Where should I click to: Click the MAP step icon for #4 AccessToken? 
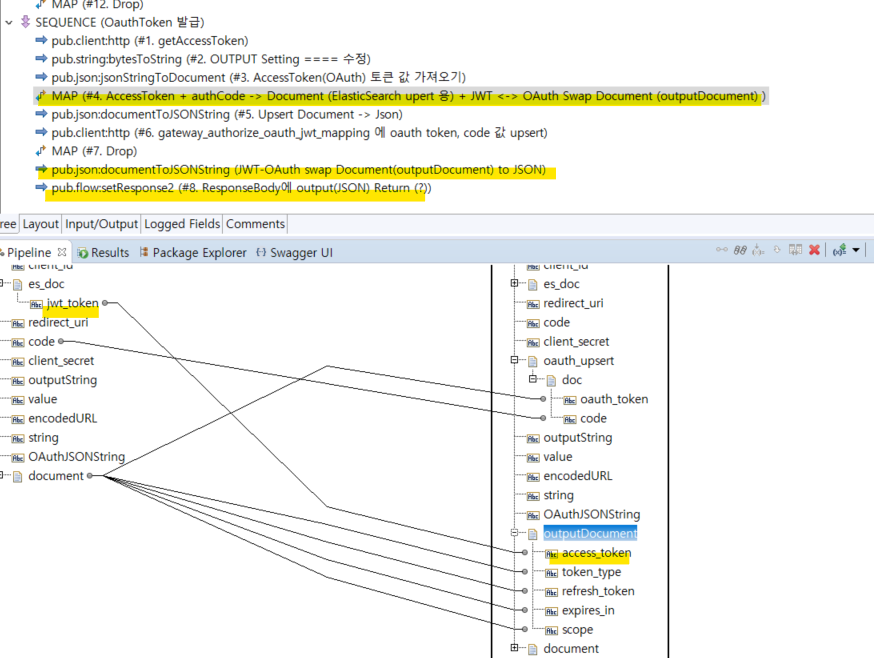tap(41, 96)
